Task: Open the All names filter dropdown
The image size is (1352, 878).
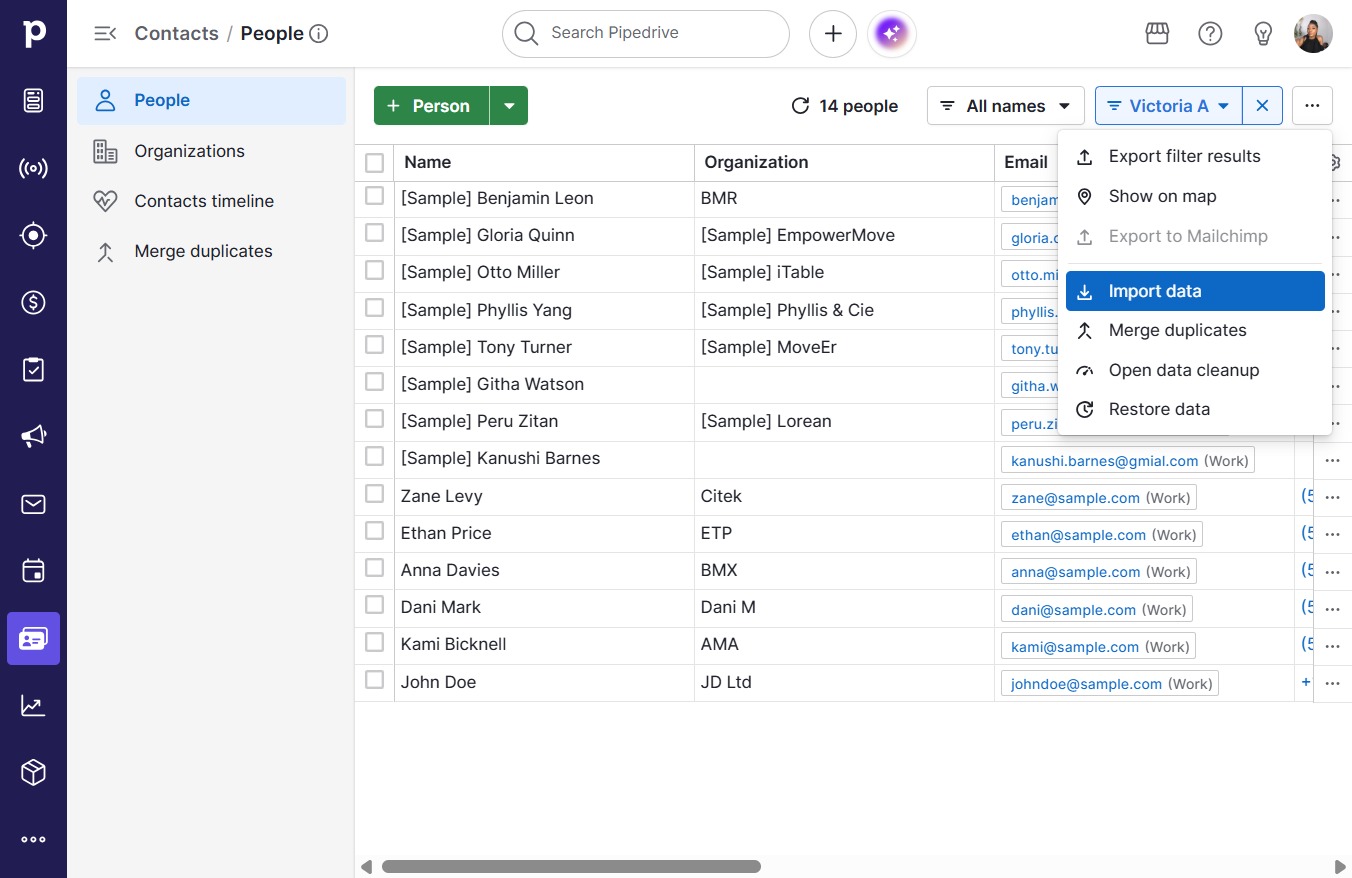Action: (1005, 106)
